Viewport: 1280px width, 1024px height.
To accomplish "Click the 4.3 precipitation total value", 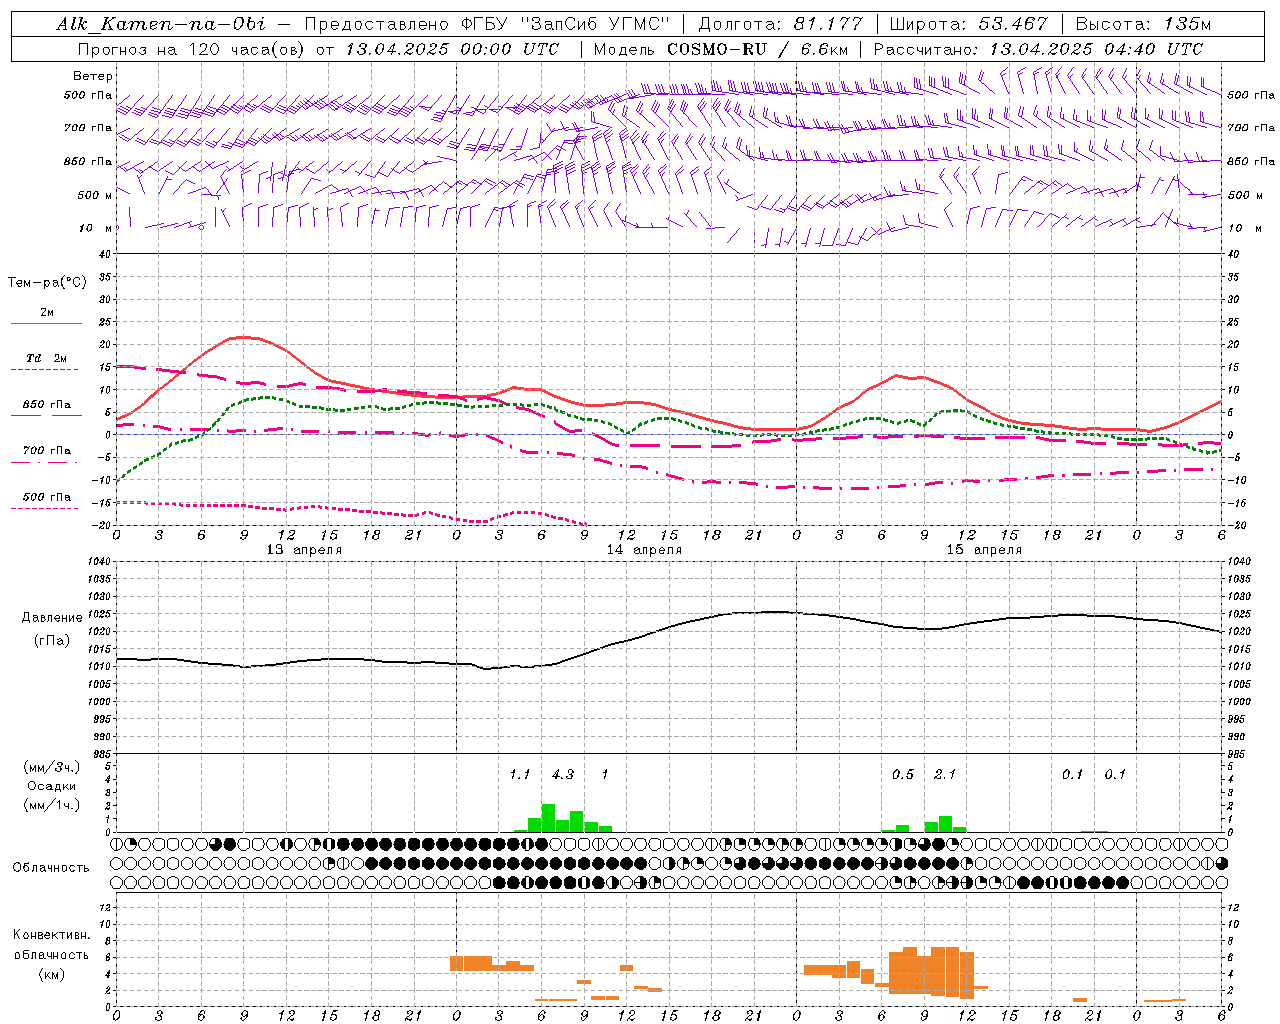I will tap(563, 774).
